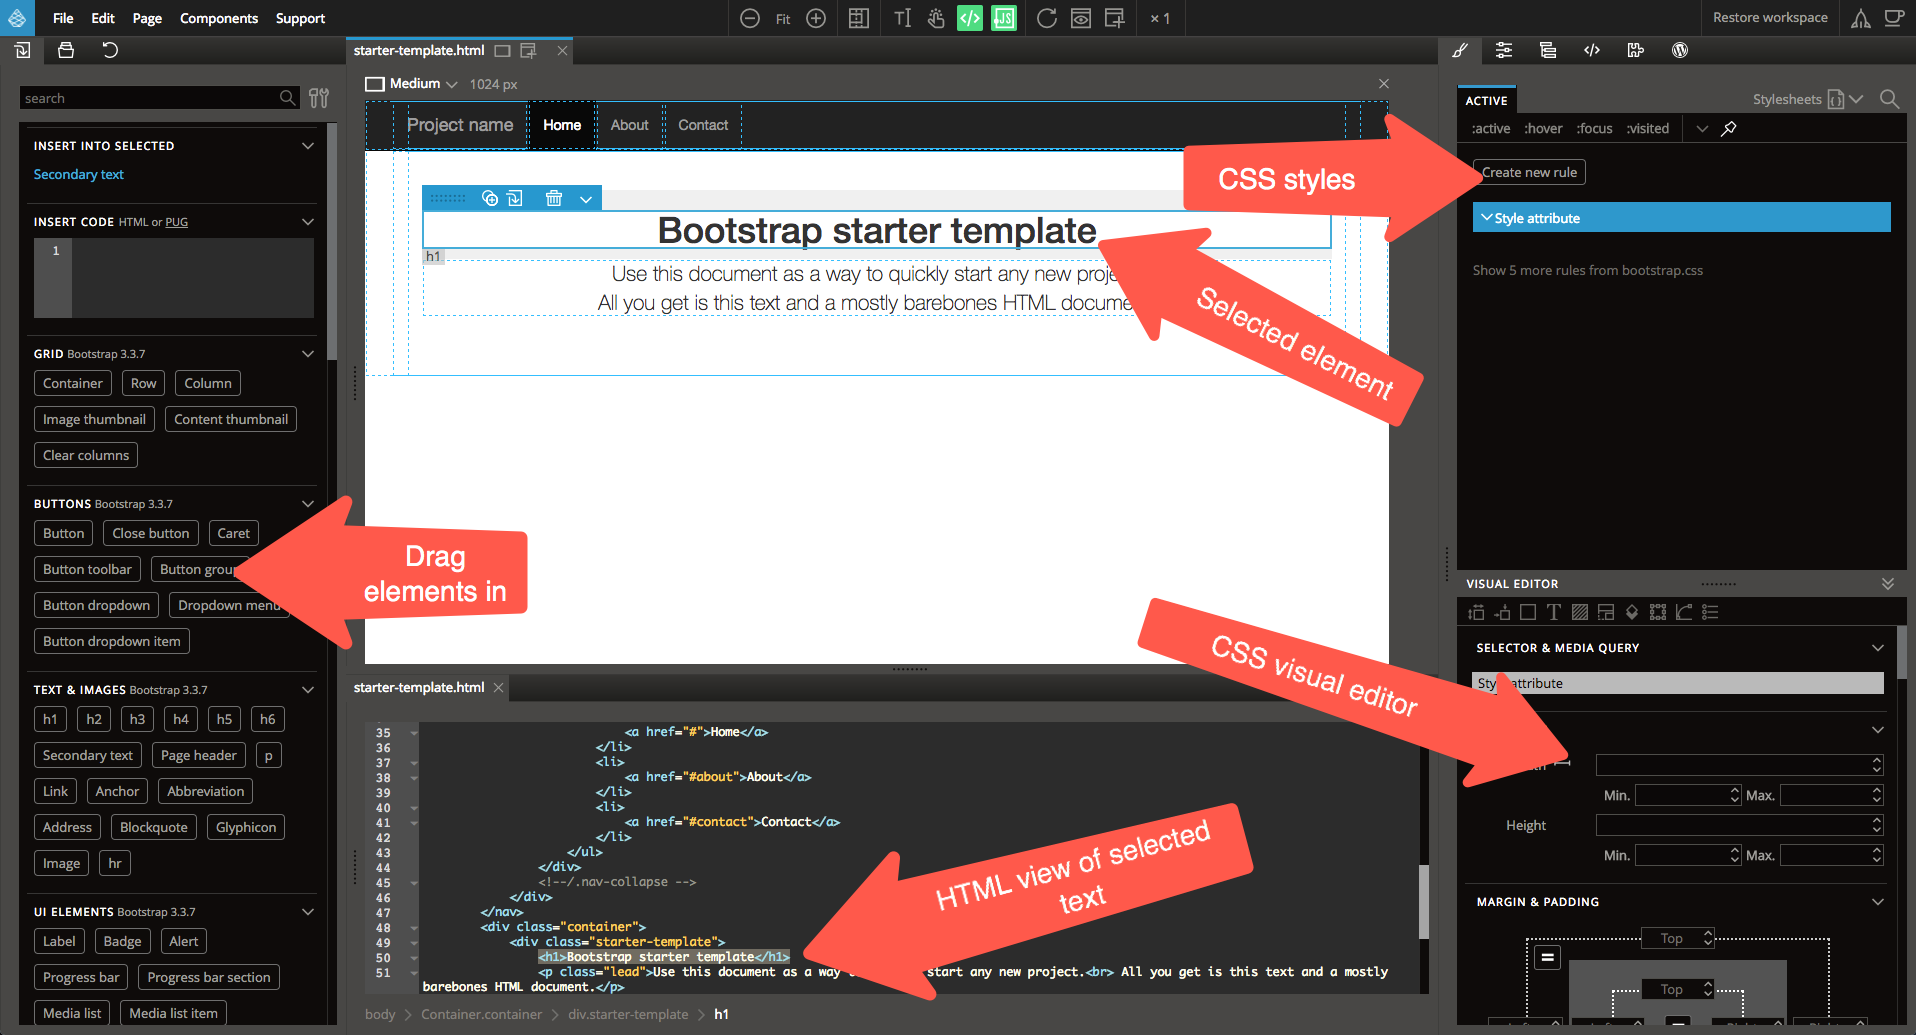Collapse the Margin & Padding section
1916x1035 pixels.
[1877, 902]
